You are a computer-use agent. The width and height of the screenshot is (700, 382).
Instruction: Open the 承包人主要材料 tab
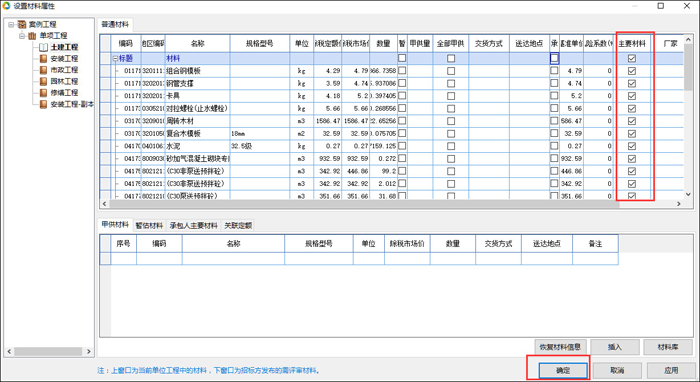click(x=194, y=225)
